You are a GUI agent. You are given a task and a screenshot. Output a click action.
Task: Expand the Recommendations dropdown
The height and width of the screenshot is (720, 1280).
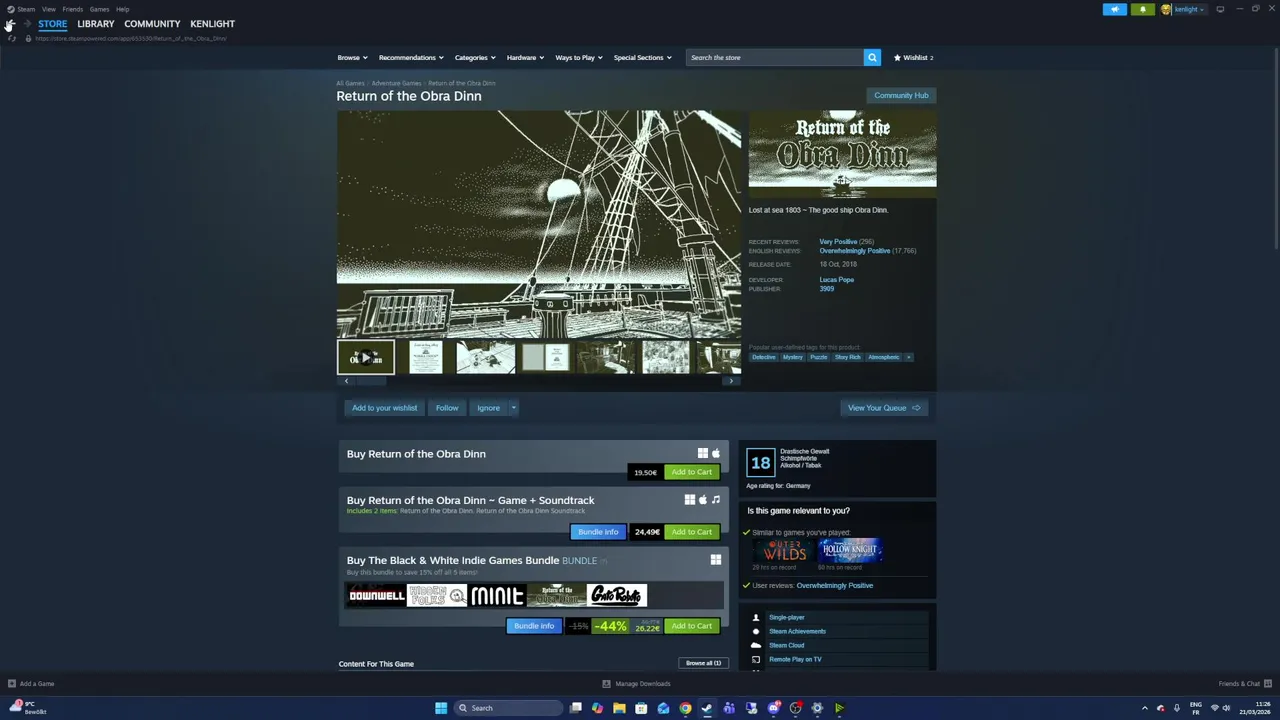411,57
